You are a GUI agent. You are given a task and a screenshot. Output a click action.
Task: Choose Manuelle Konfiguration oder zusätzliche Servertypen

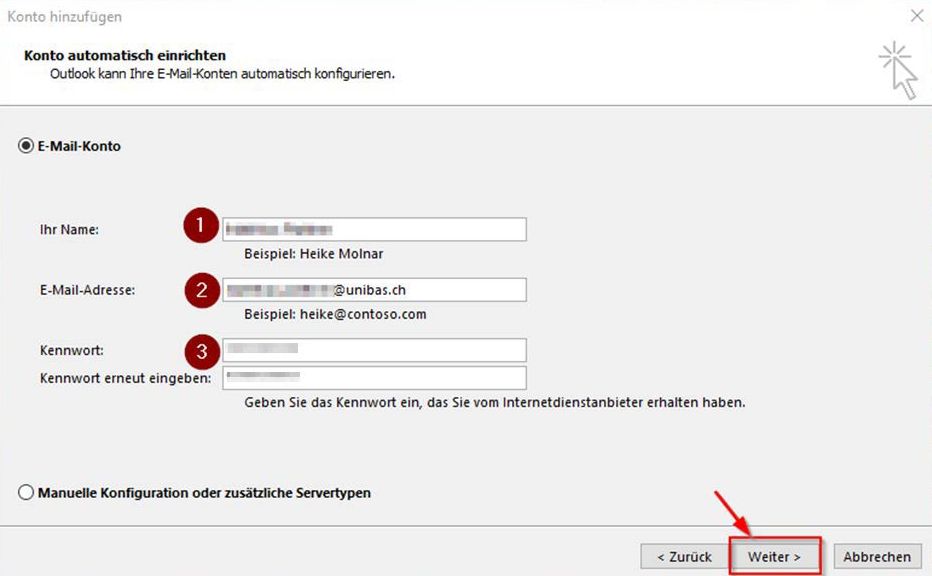(x=25, y=493)
